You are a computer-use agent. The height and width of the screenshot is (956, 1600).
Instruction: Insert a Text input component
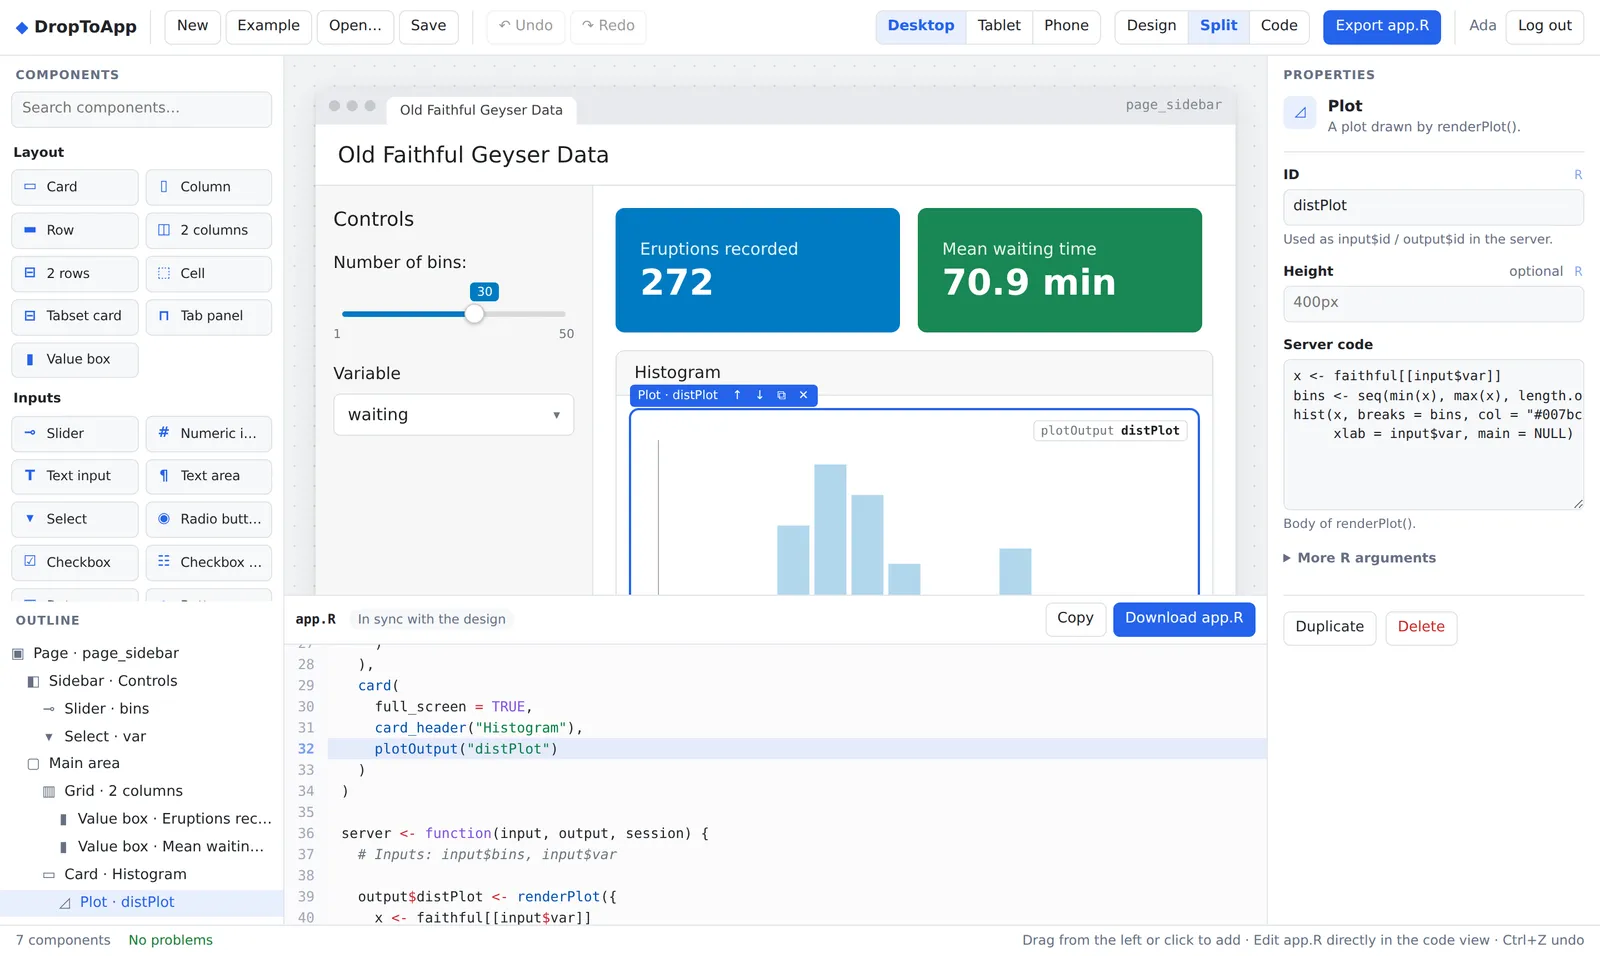point(75,476)
